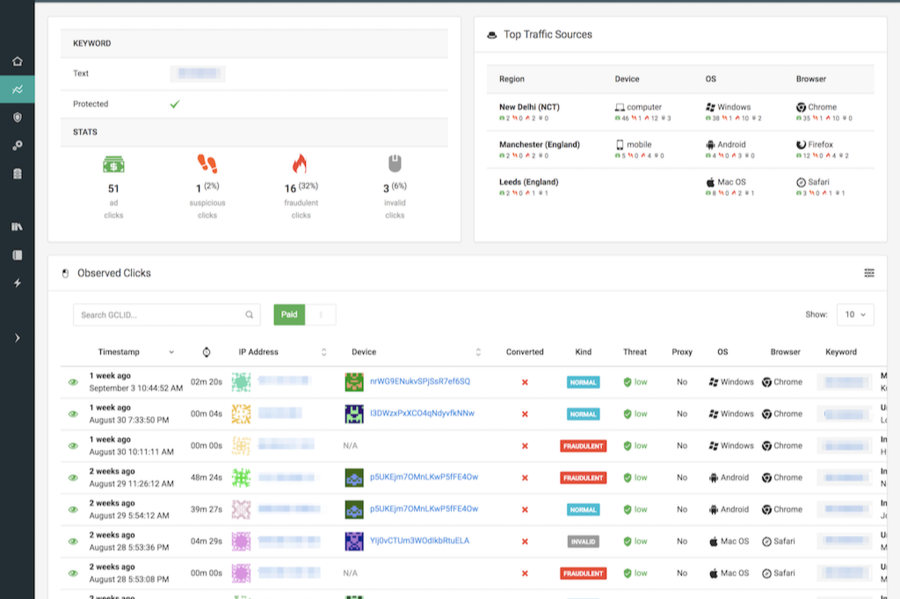This screenshot has height=599, width=900.
Task: Open device link nrWG9ENukvSPjSsR7ef6SQ
Action: (419, 382)
